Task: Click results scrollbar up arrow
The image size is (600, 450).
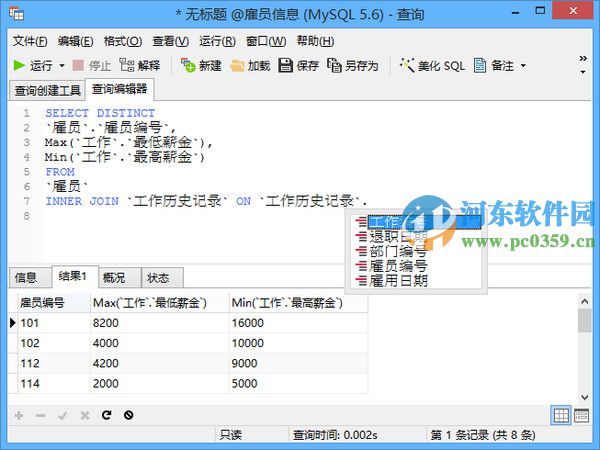Action: click(x=585, y=302)
